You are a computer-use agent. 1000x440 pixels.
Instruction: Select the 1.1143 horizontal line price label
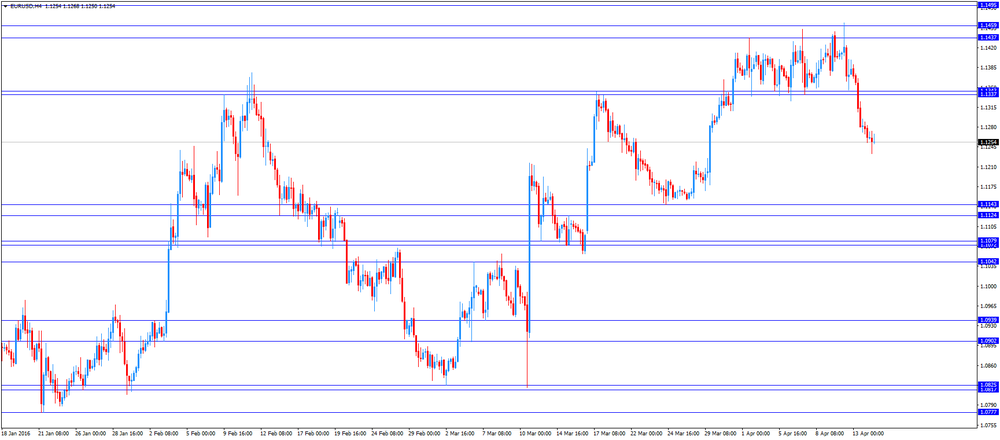(987, 204)
